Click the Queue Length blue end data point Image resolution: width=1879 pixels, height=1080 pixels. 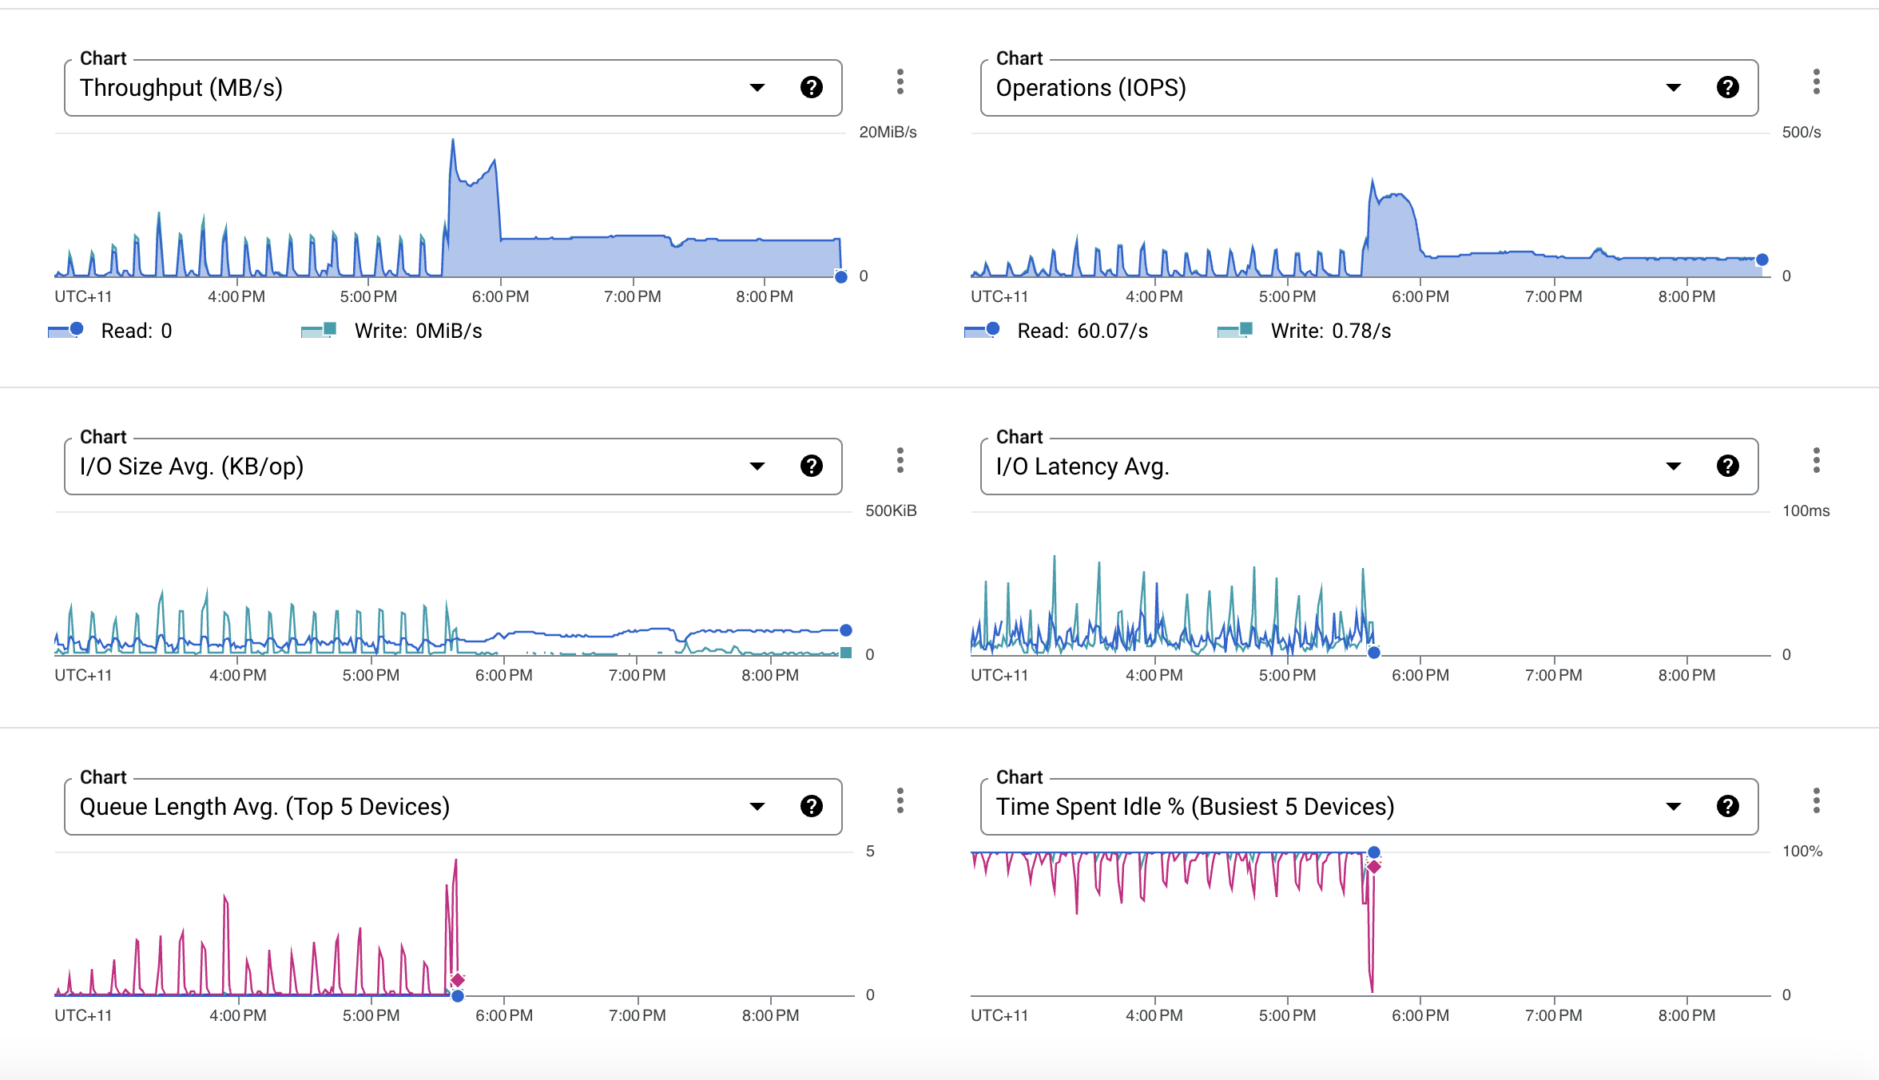click(x=457, y=996)
